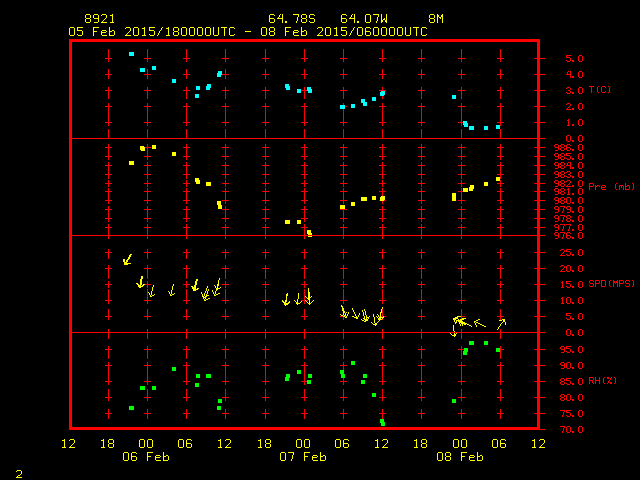Select the 06 Feb date label

(x=146, y=456)
